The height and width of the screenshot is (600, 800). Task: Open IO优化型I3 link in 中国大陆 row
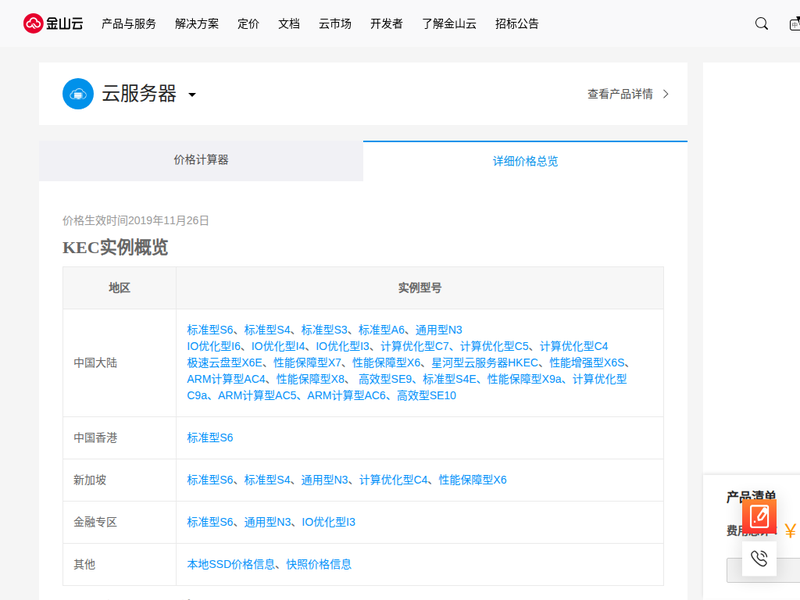pos(343,346)
